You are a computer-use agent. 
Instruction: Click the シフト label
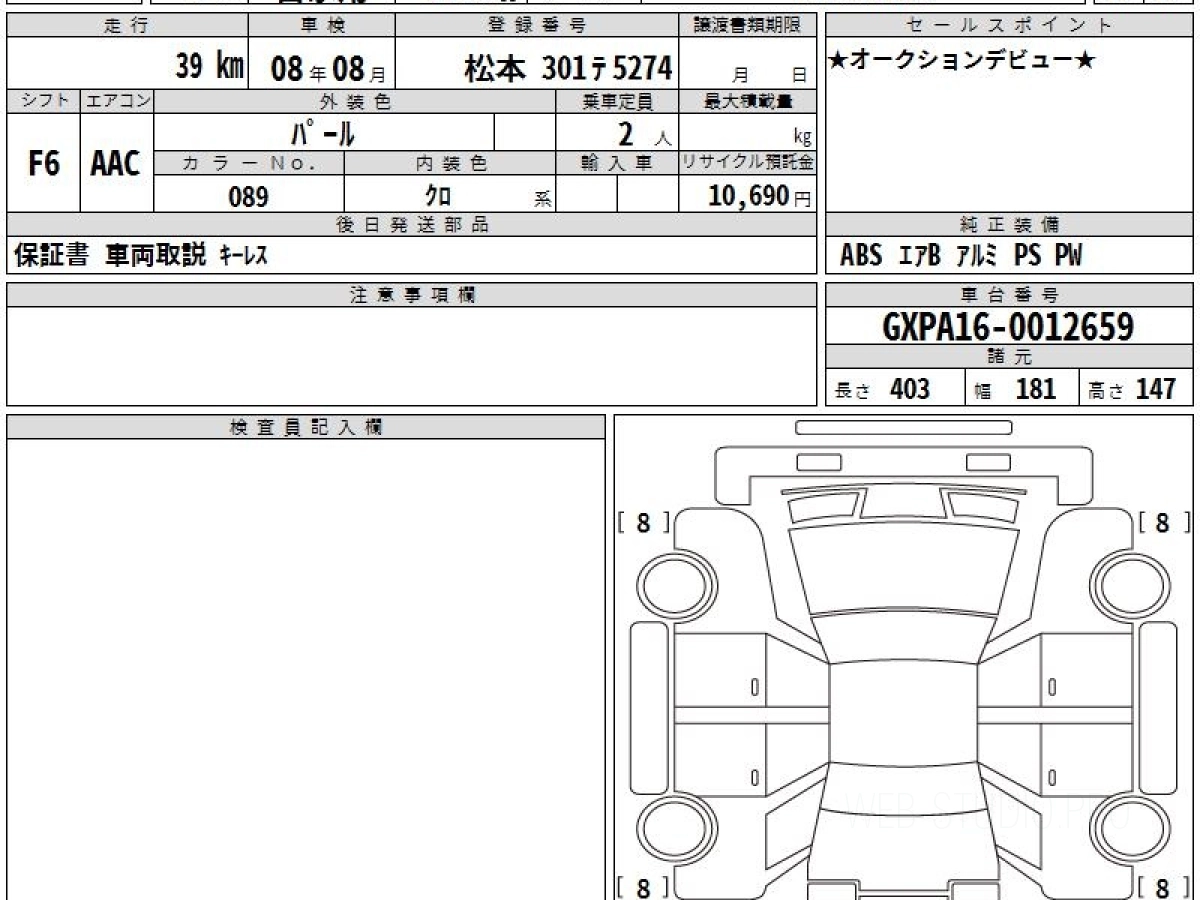[43, 101]
